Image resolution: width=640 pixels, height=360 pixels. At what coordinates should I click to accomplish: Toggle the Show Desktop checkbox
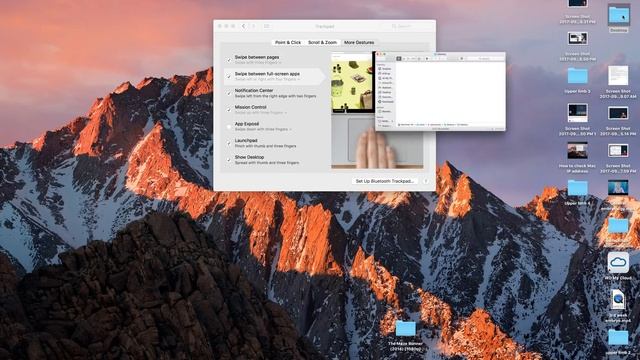229,160
